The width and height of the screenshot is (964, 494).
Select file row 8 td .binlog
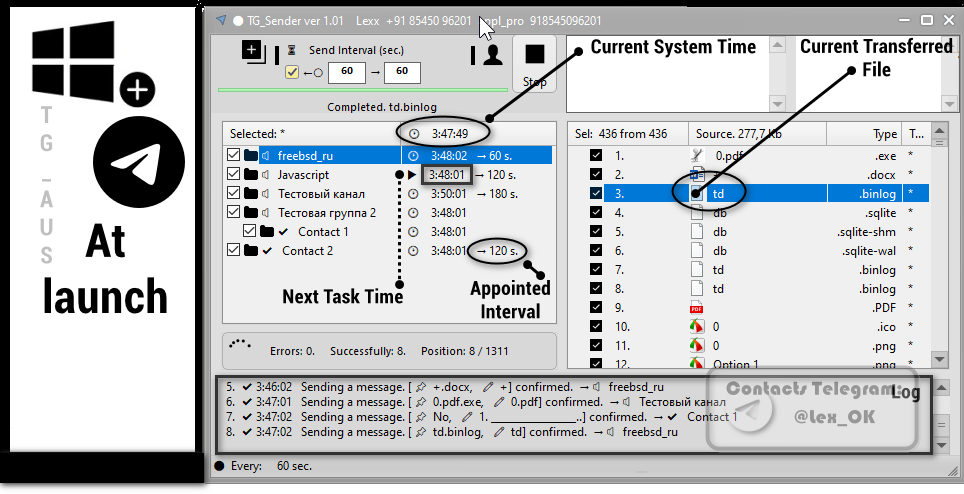click(749, 288)
